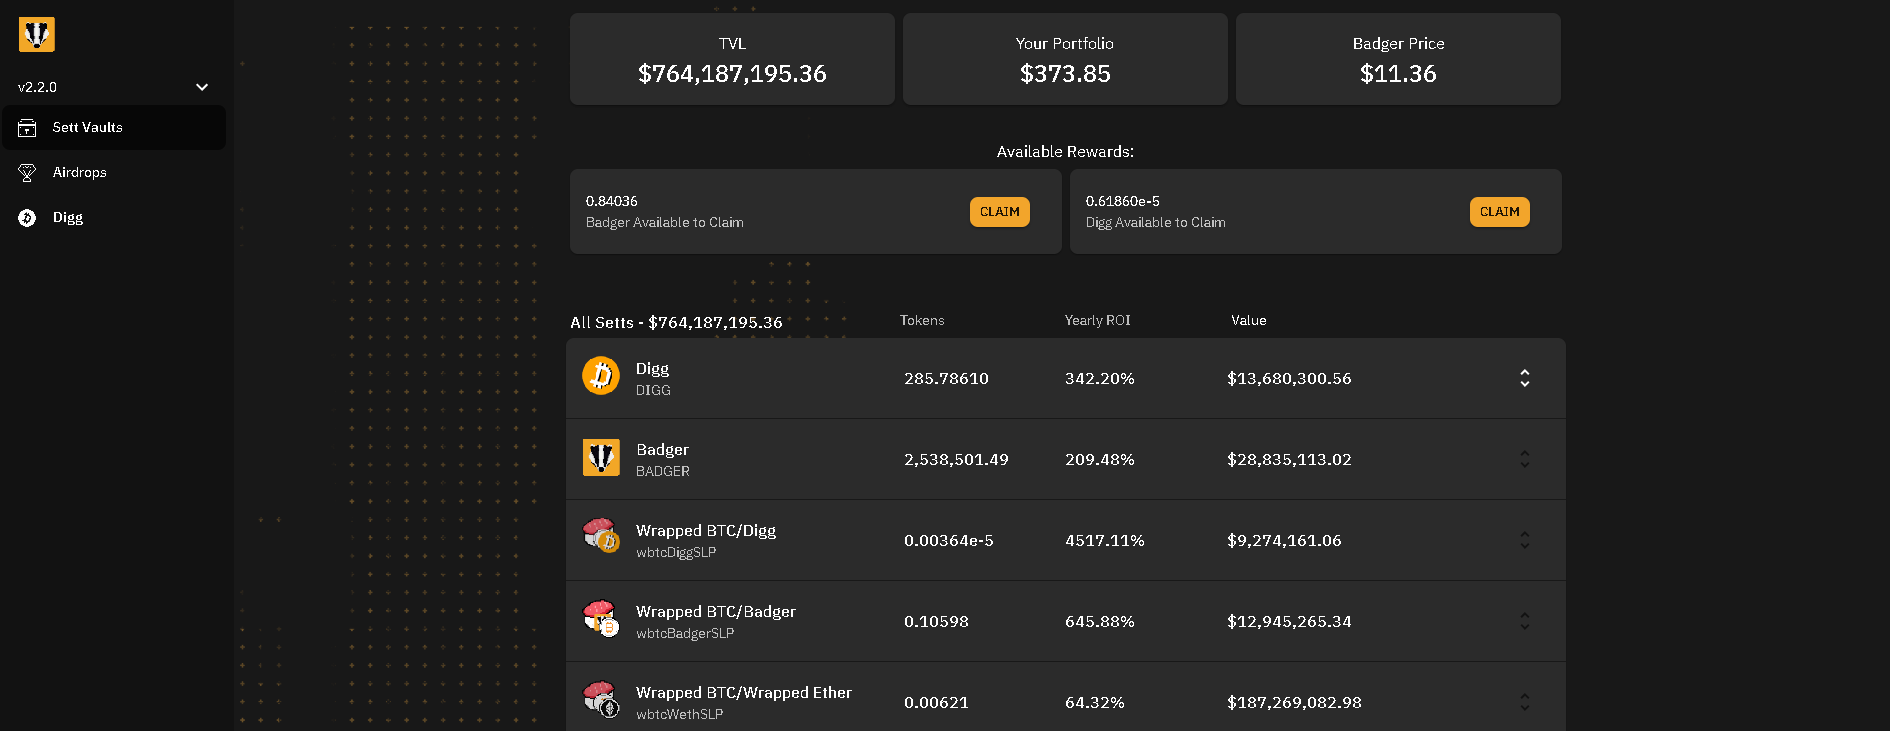The image size is (1890, 731).
Task: Click the 2,538,501.49 tokens value
Action: click(956, 459)
